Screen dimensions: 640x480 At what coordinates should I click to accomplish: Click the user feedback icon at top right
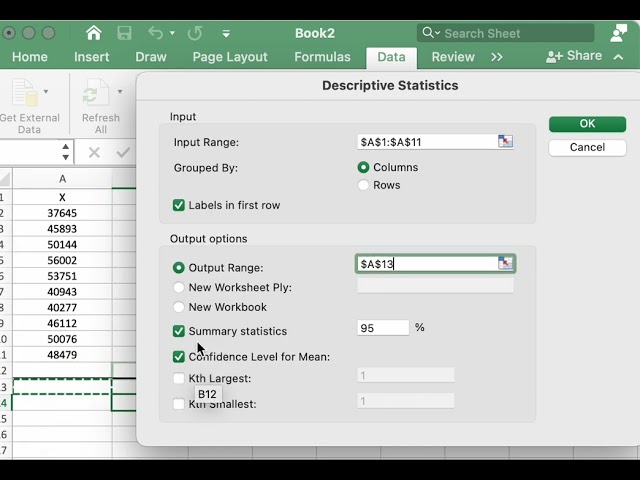point(618,33)
